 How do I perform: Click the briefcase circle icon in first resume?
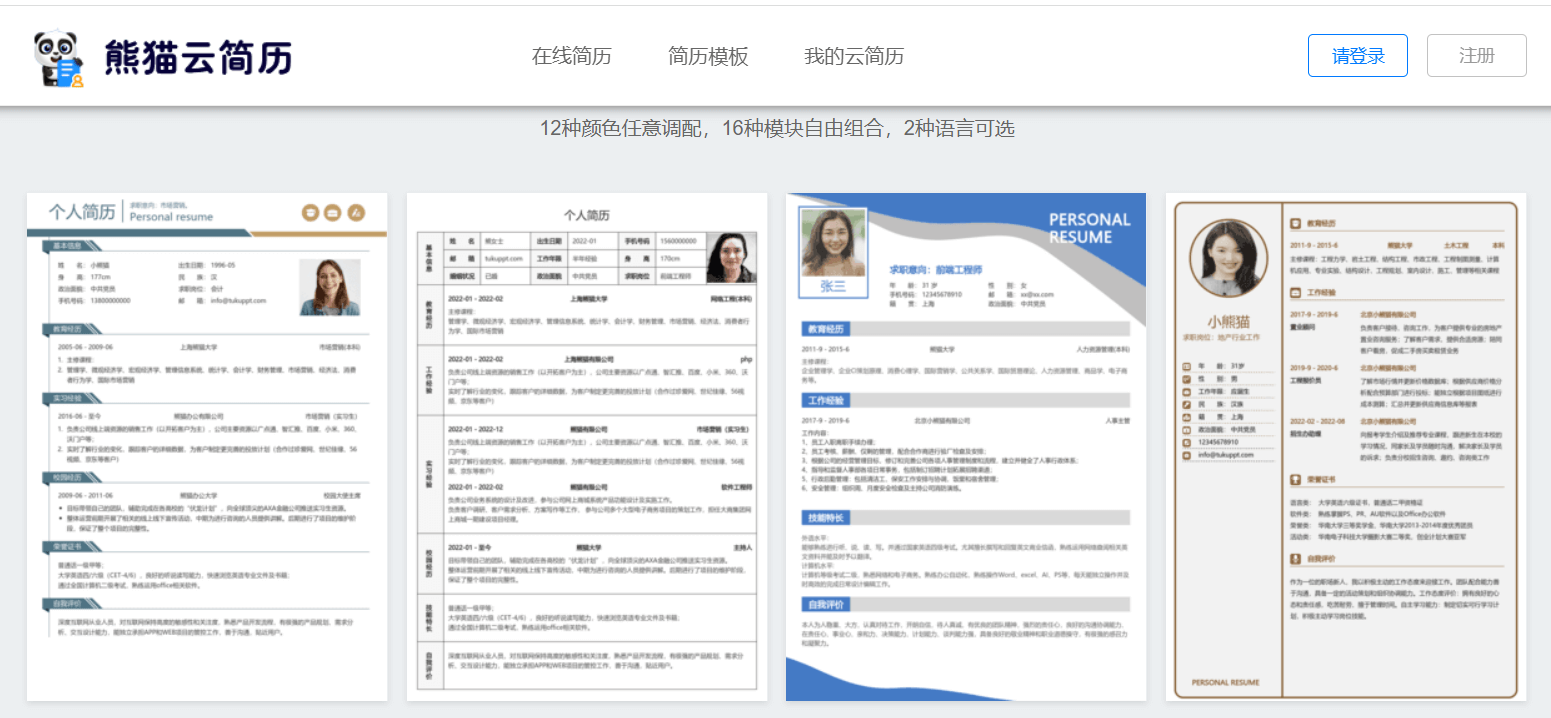click(332, 213)
